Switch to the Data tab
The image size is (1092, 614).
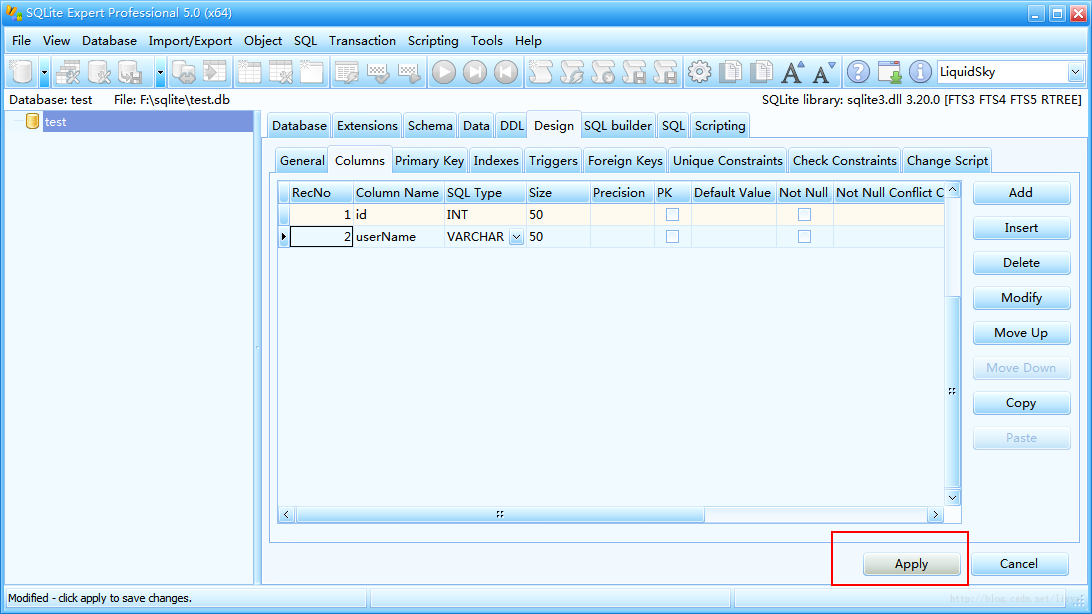coord(476,126)
